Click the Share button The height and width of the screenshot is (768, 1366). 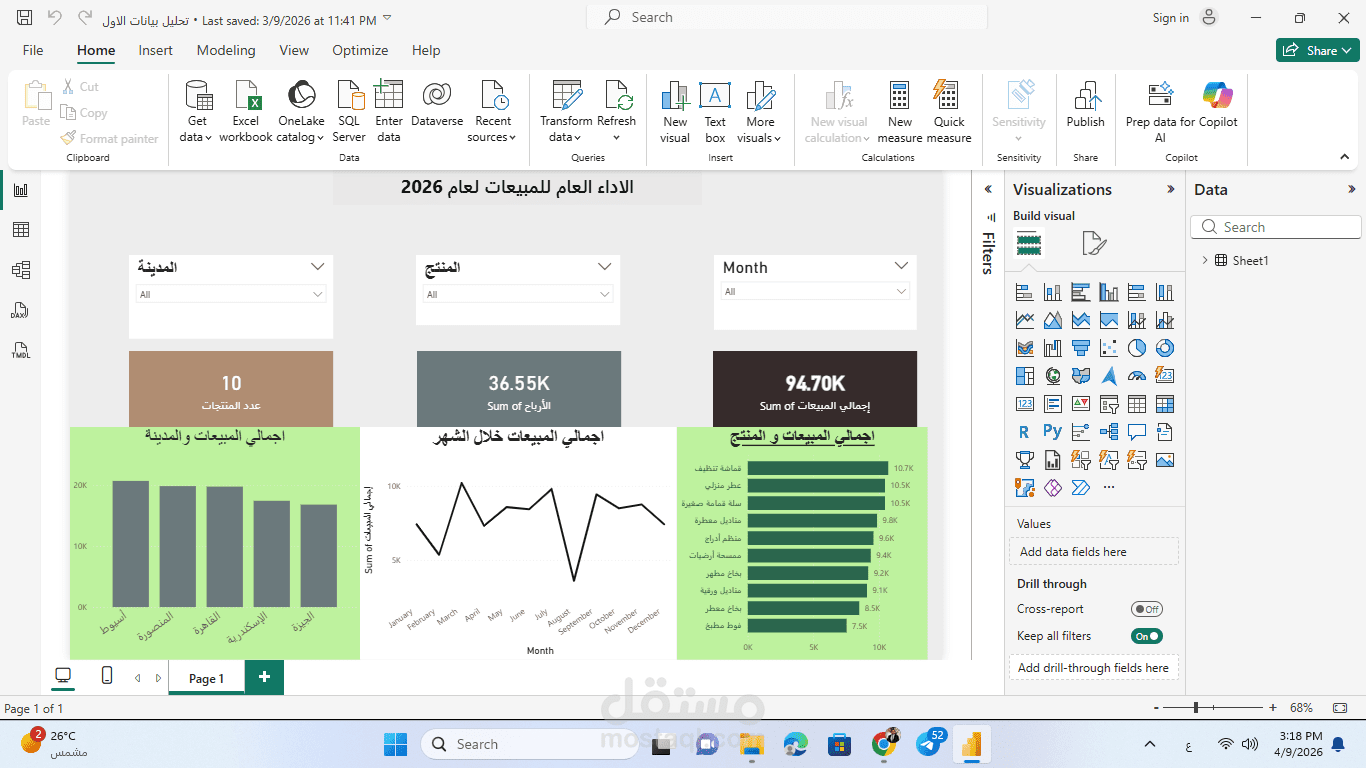pos(1318,50)
